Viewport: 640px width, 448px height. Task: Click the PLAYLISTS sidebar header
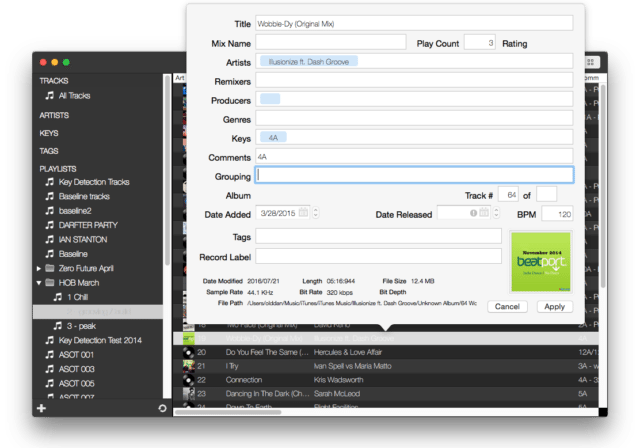[x=58, y=169]
